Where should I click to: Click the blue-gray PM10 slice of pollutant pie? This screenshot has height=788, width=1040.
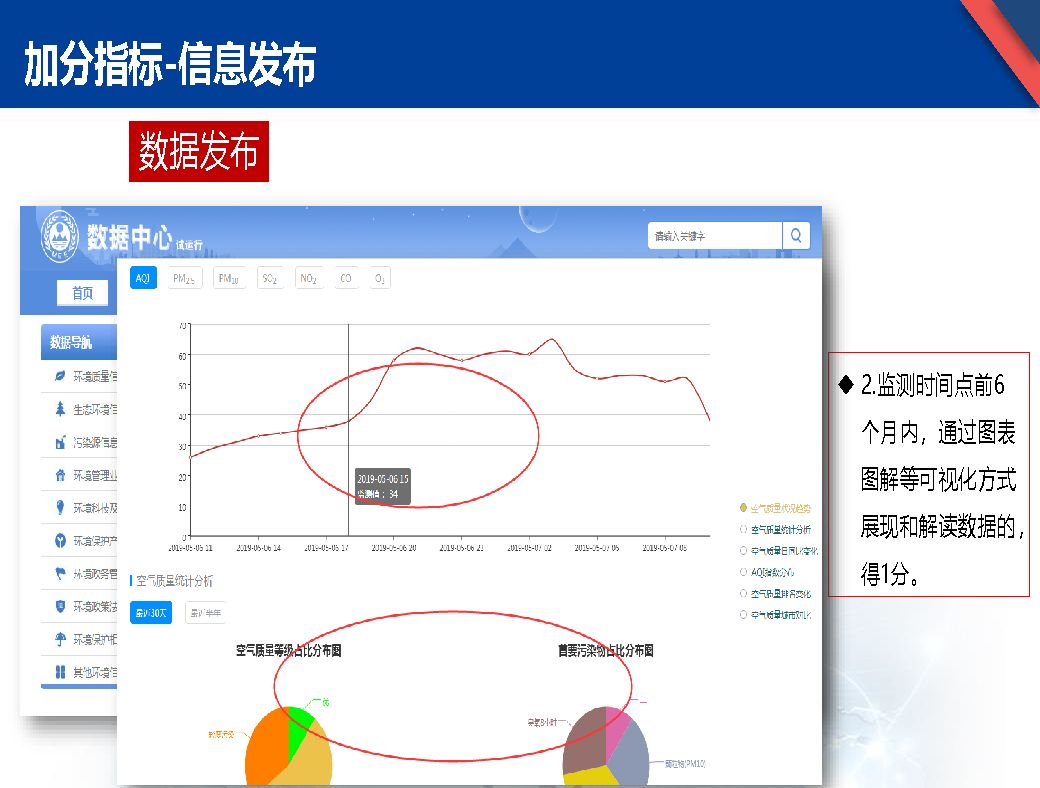point(630,753)
